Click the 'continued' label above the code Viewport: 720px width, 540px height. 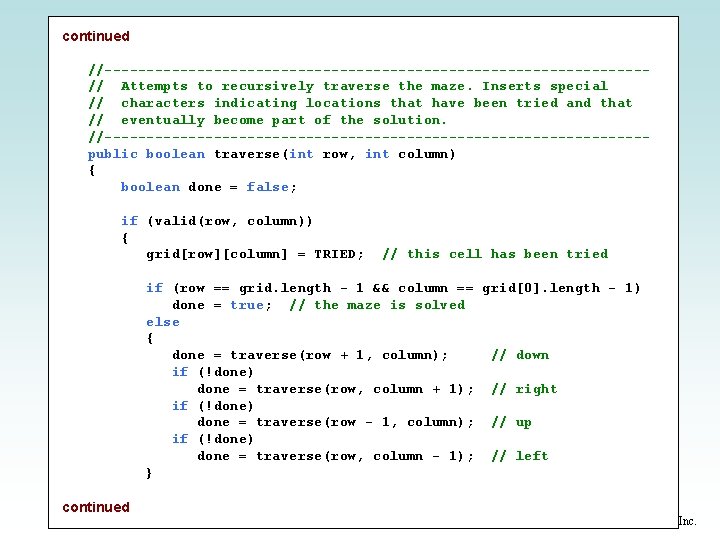pyautogui.click(x=96, y=36)
